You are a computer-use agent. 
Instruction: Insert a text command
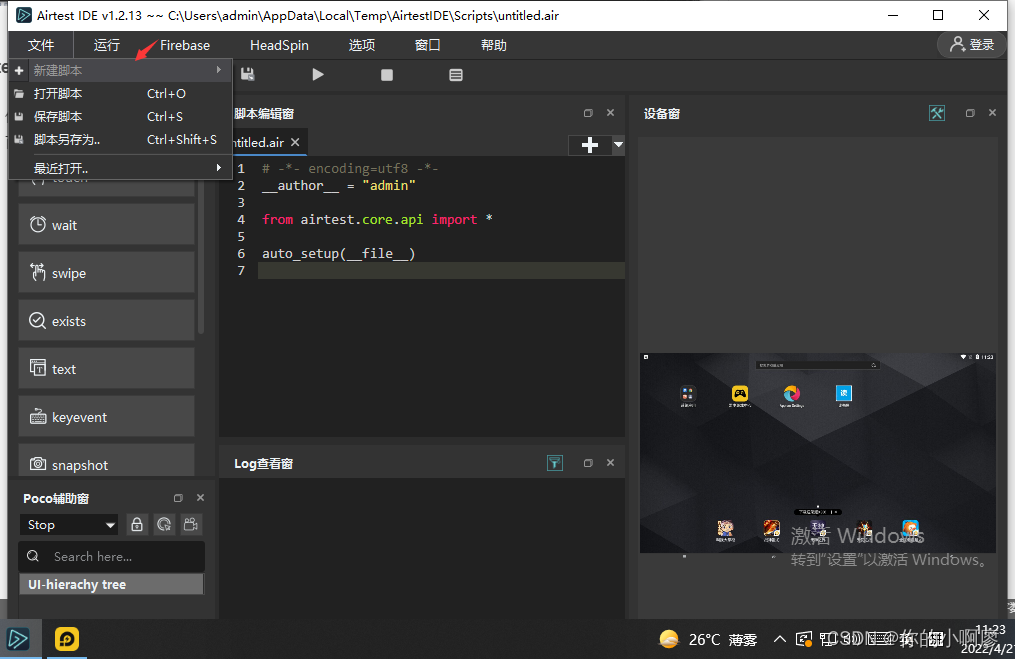[x=106, y=368]
